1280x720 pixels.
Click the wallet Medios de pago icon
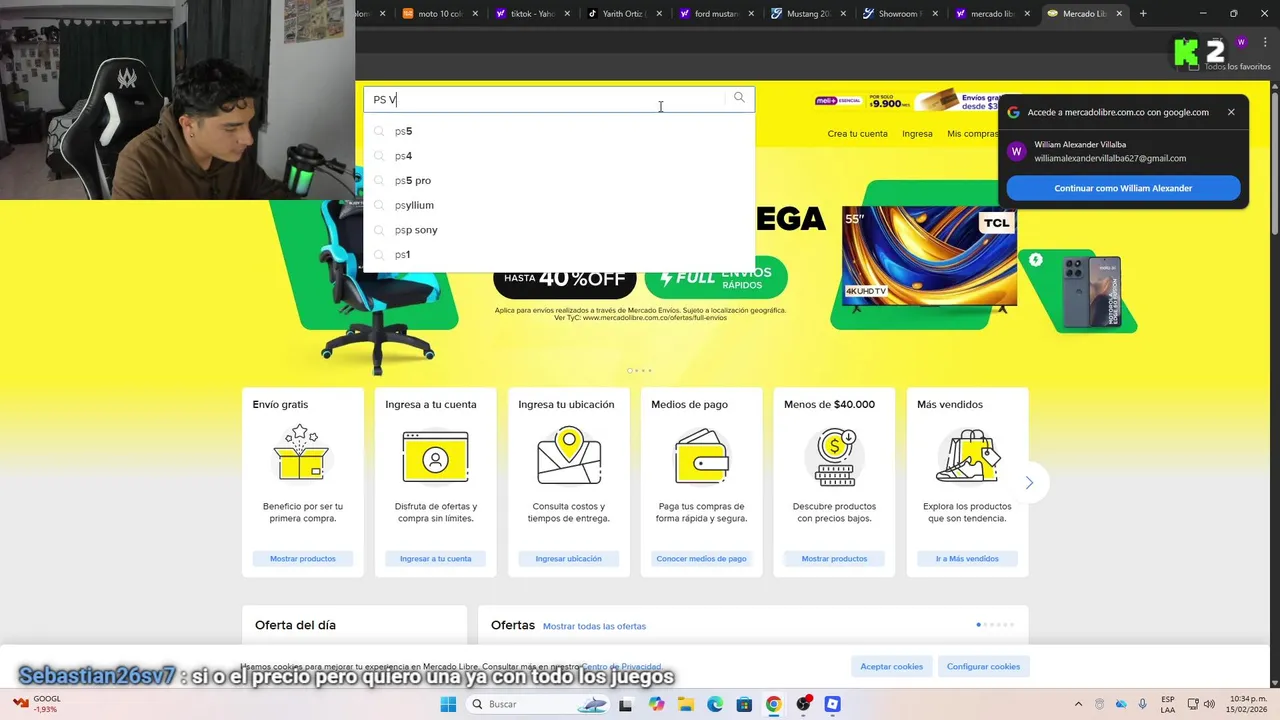[x=701, y=456]
